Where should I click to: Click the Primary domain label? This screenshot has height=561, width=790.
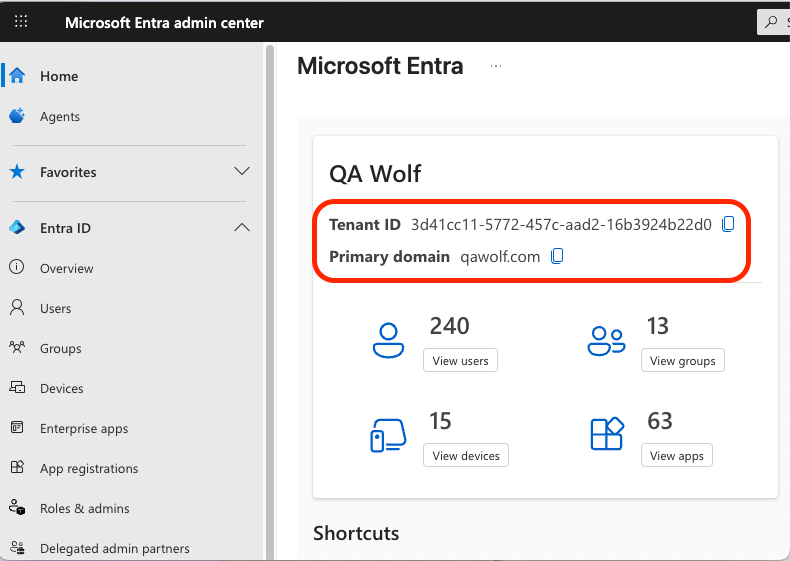click(389, 257)
